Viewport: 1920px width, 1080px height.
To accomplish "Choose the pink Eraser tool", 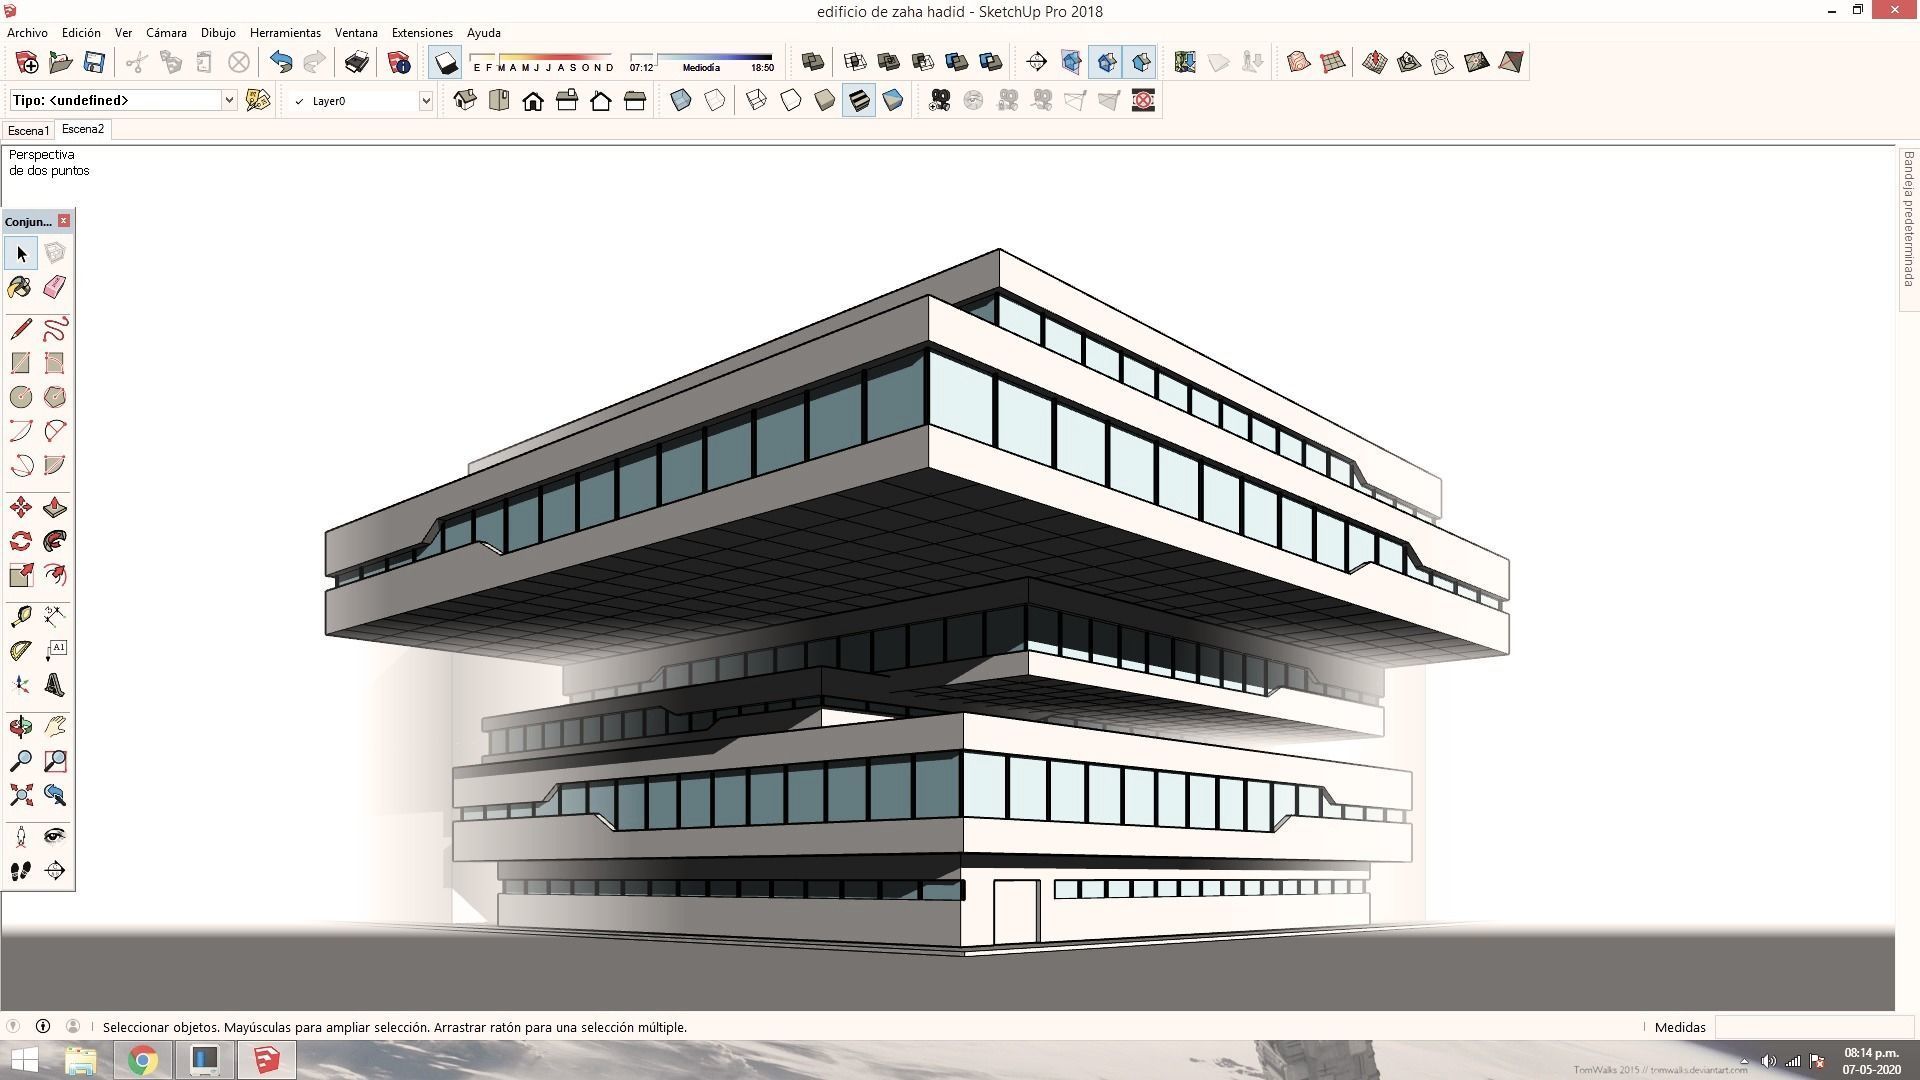I will click(x=55, y=288).
